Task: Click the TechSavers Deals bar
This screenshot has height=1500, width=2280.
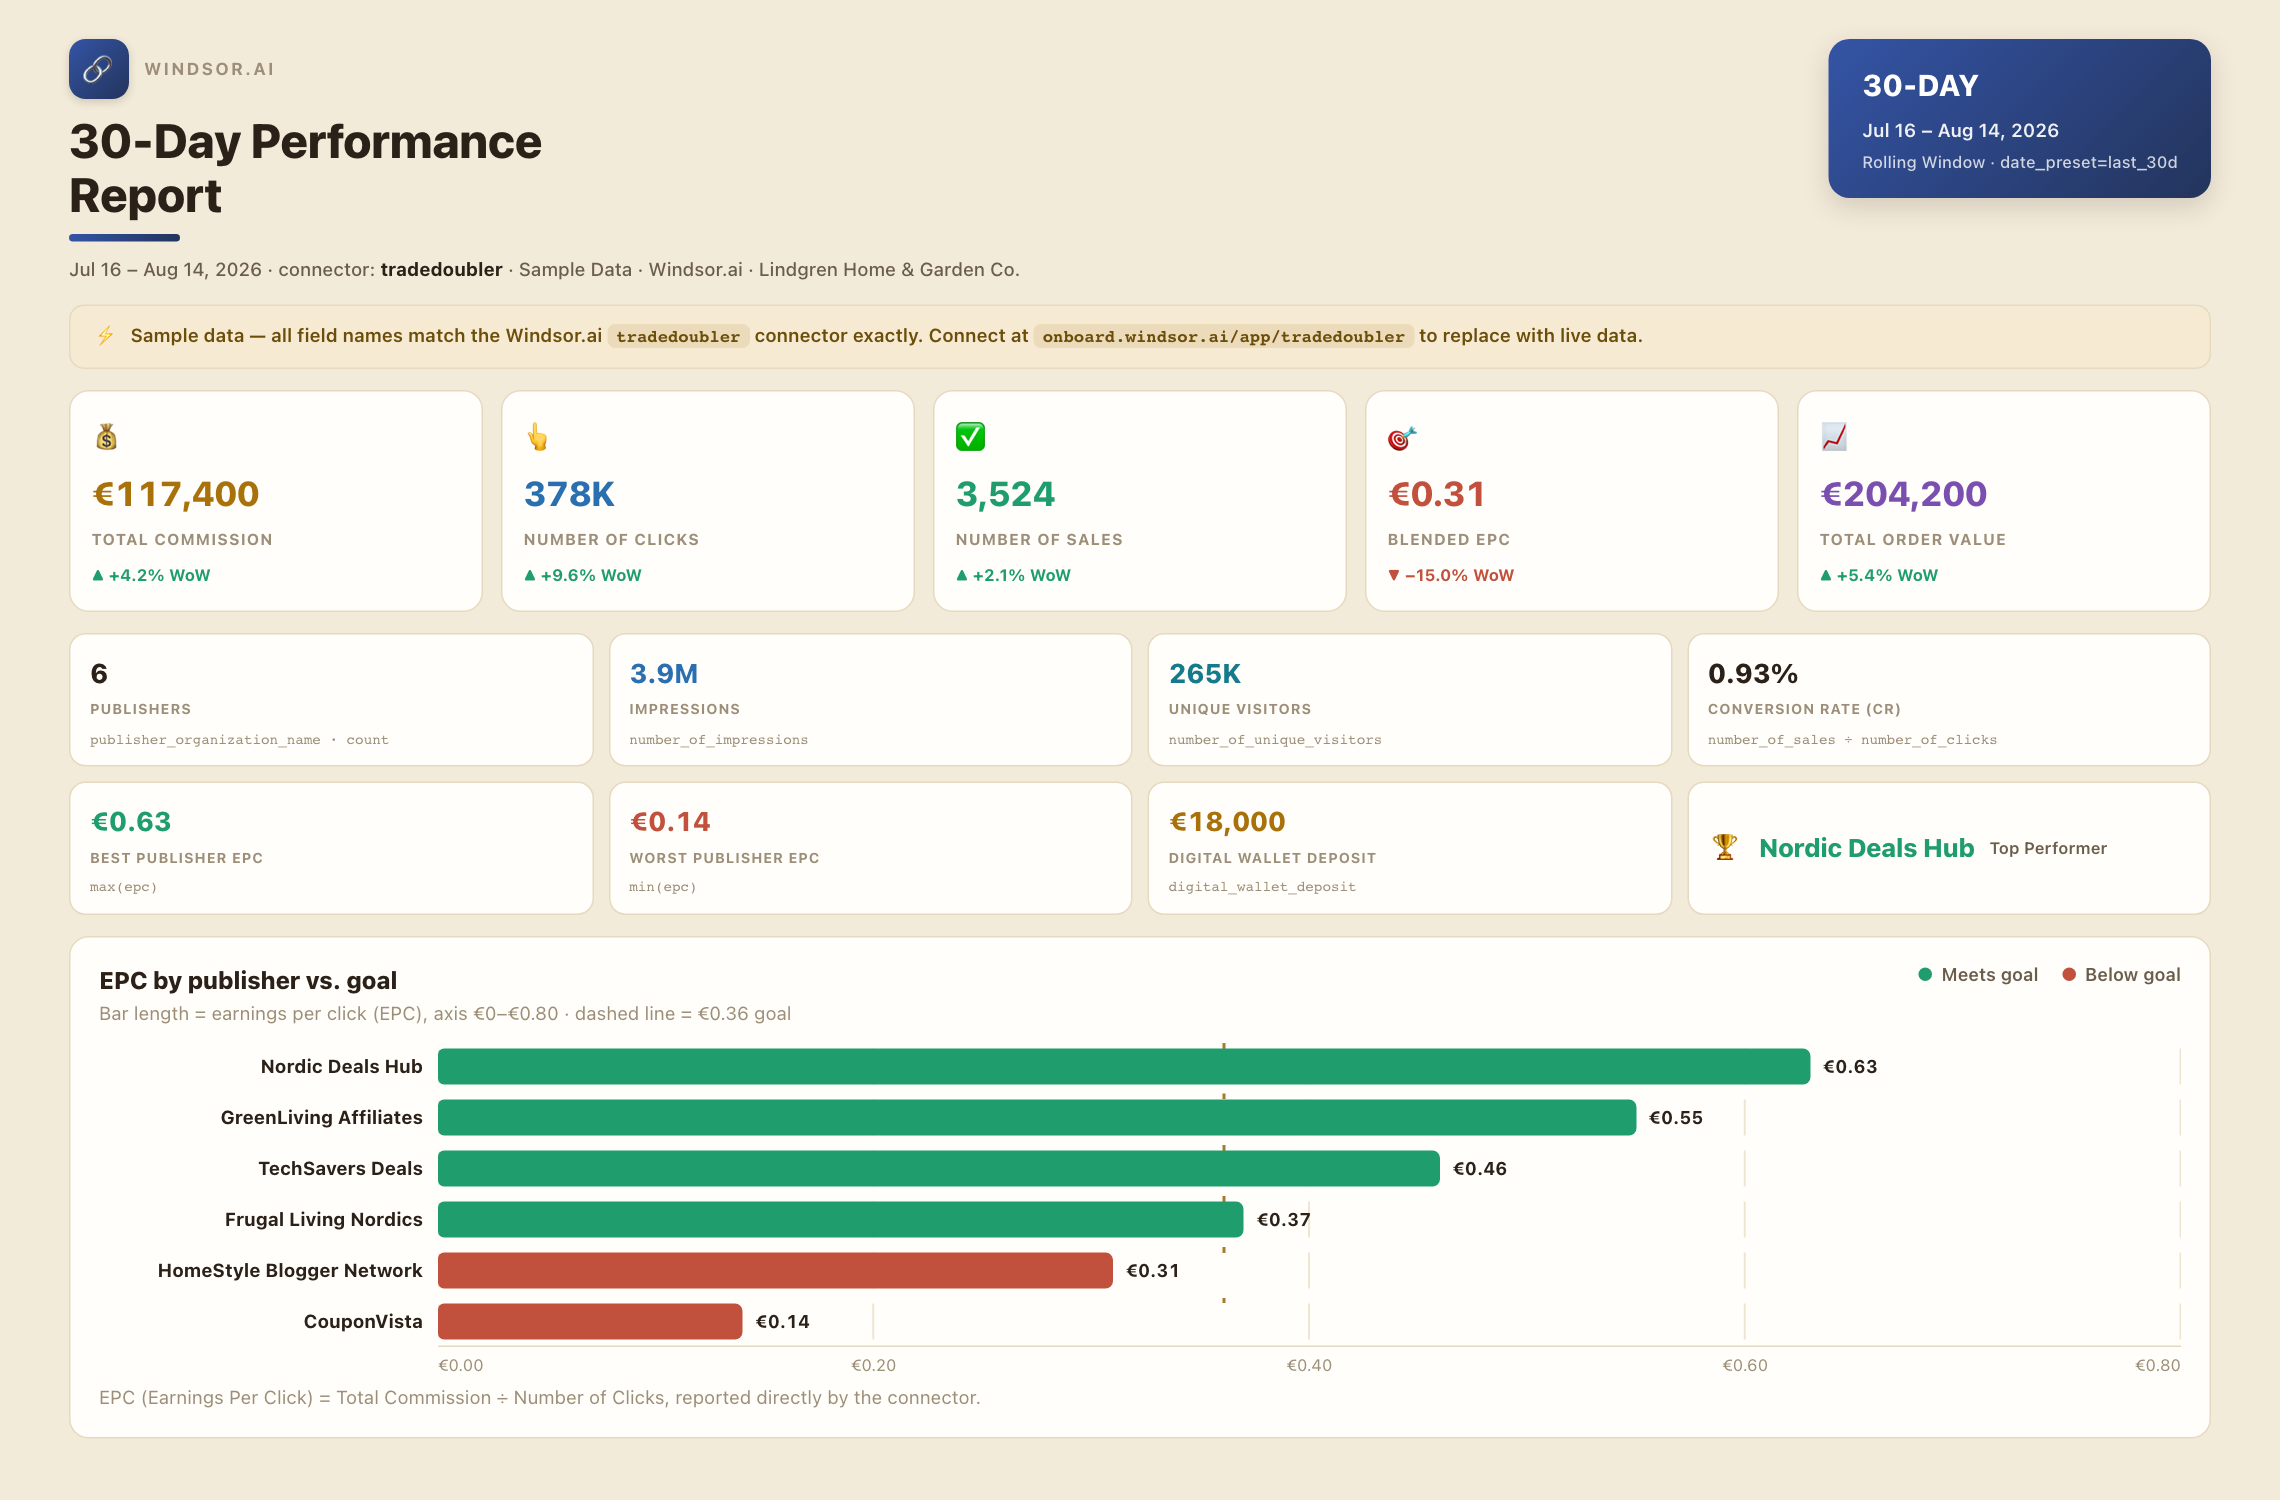Action: click(939, 1168)
